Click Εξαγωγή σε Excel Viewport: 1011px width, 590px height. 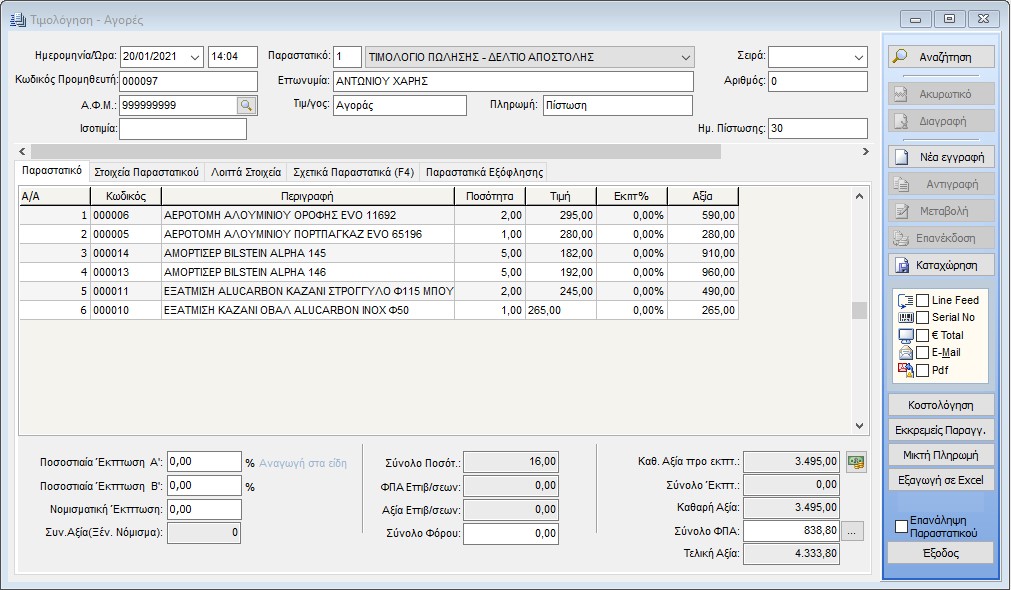pos(940,480)
